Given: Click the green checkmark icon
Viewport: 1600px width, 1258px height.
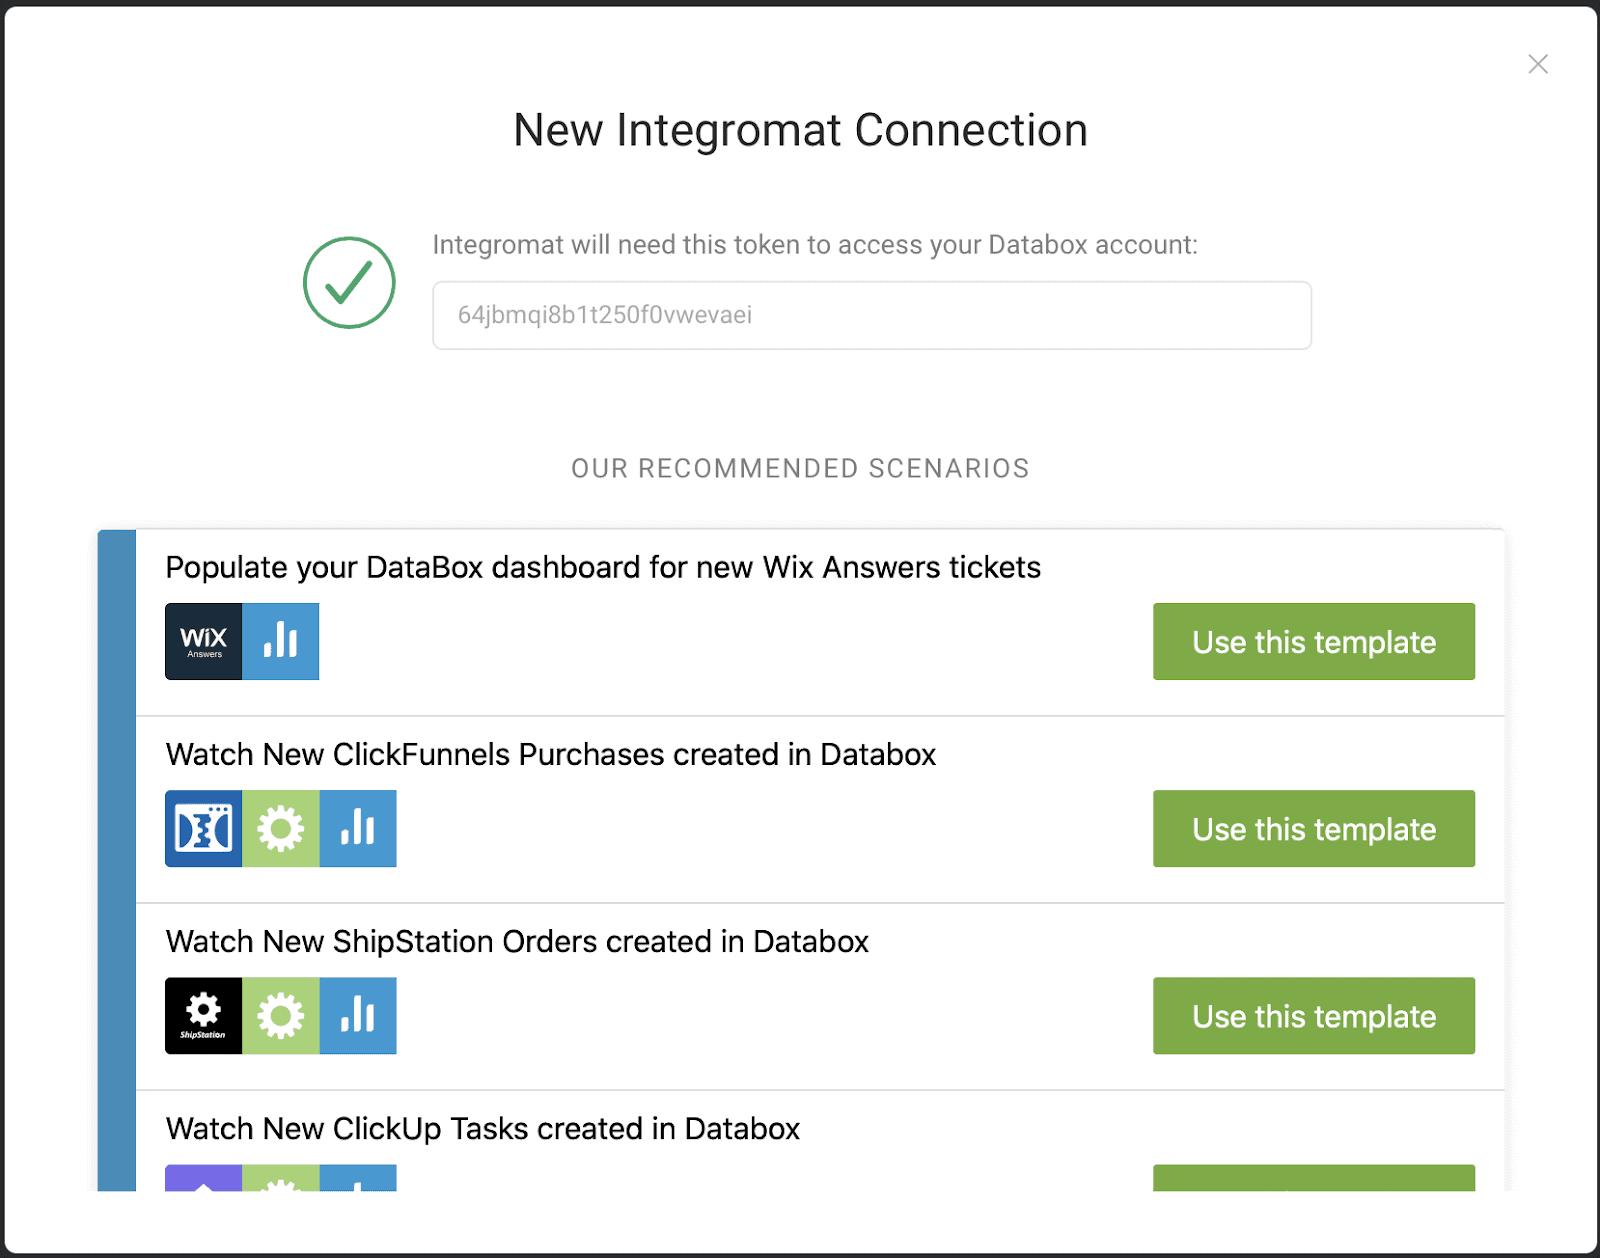Looking at the screenshot, I should click(x=349, y=282).
